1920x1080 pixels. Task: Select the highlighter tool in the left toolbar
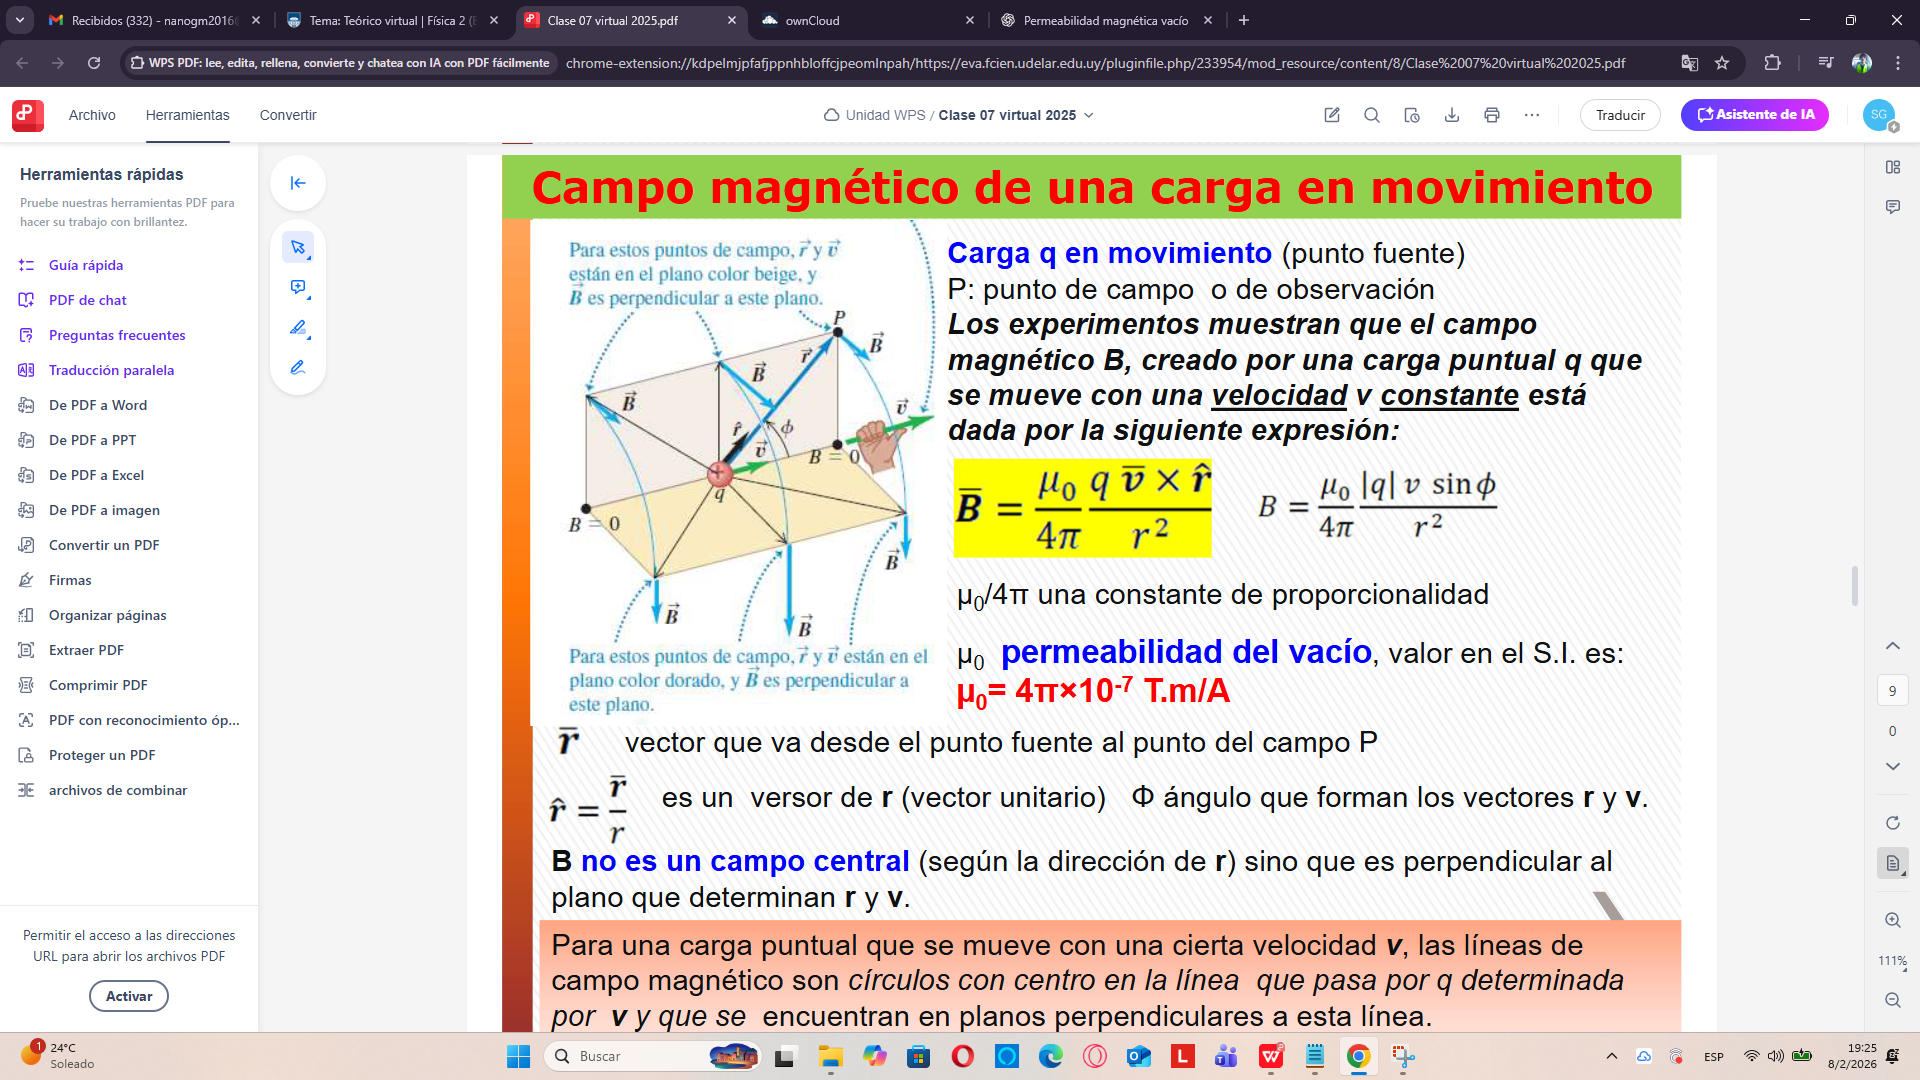297,327
